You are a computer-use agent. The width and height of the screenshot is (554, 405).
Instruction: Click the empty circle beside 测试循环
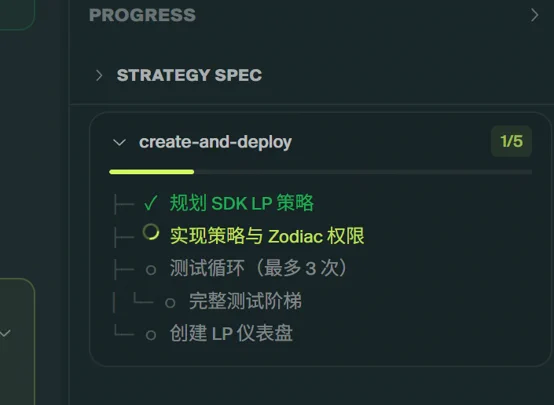151,270
